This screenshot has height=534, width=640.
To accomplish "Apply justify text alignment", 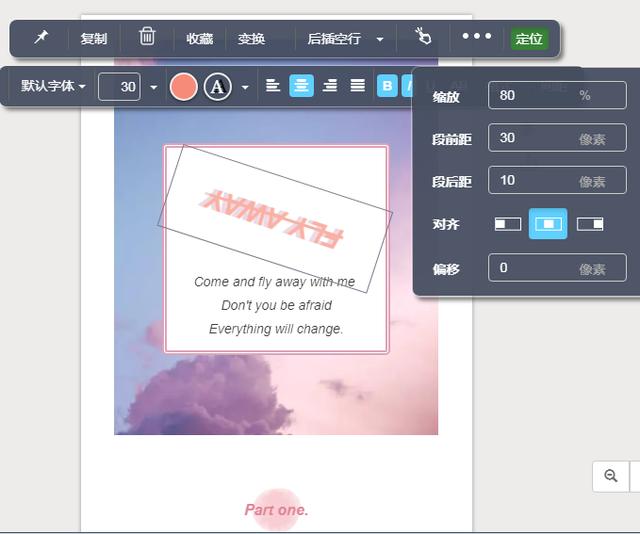I will 358,86.
